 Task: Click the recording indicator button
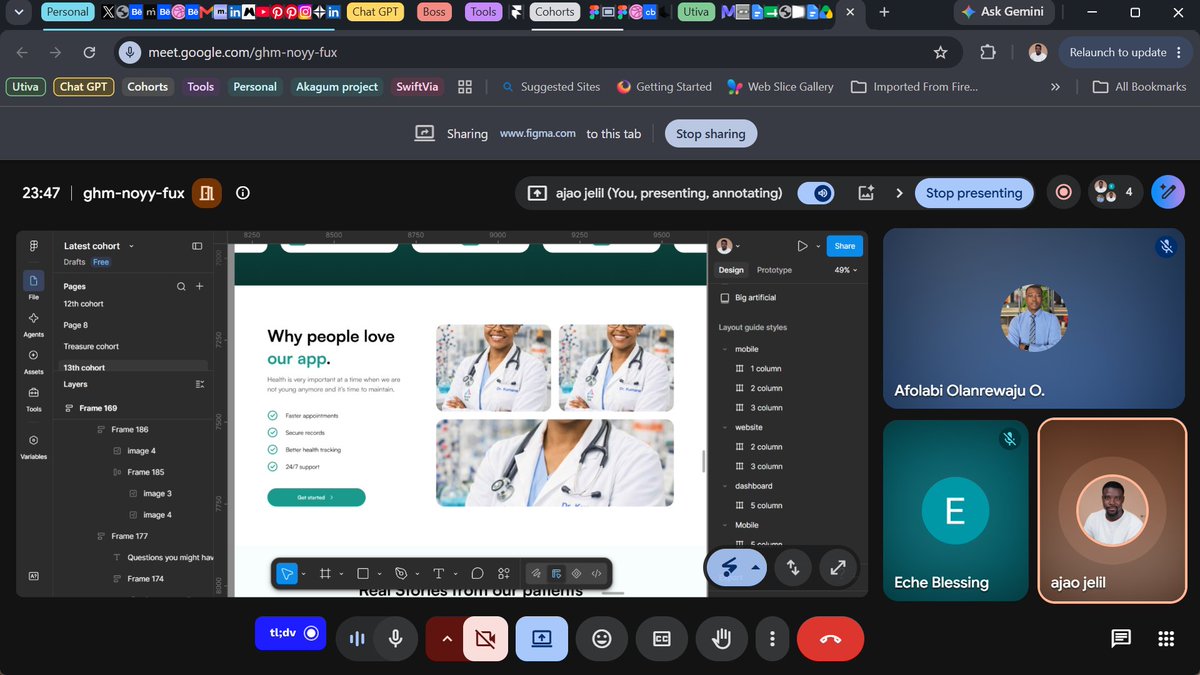1064,192
